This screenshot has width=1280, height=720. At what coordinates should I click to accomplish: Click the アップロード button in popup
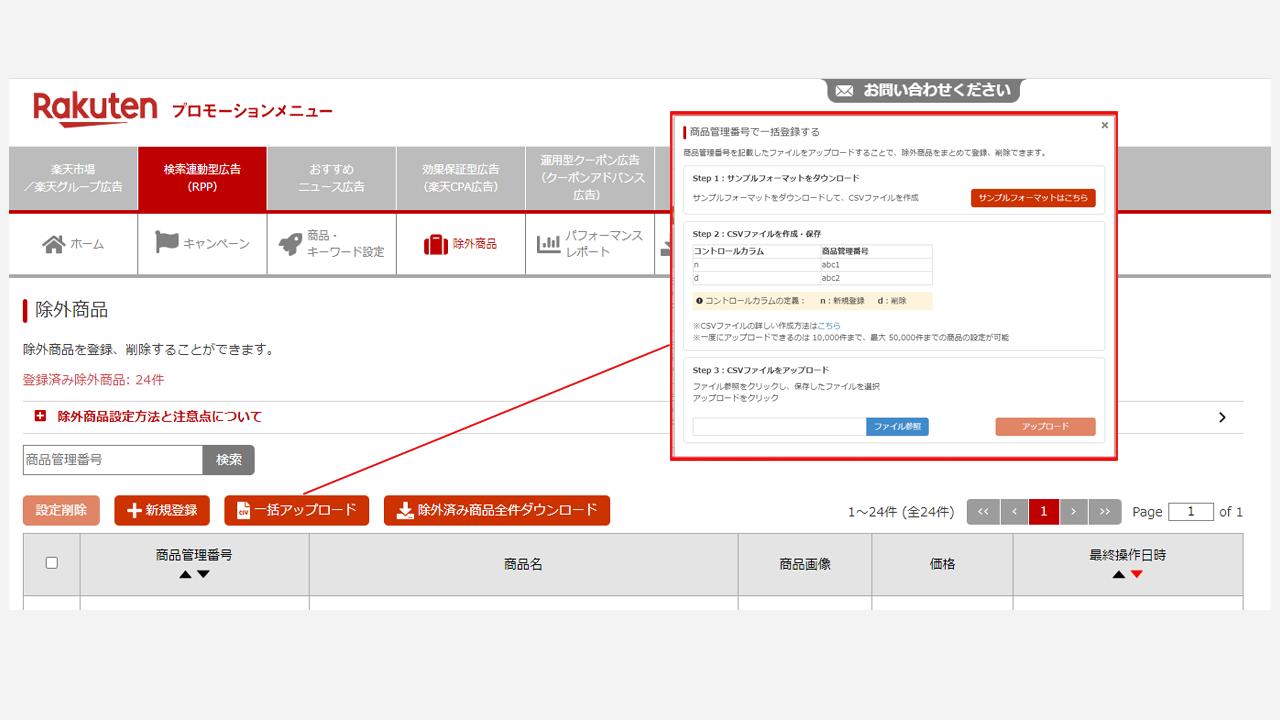click(1045, 427)
